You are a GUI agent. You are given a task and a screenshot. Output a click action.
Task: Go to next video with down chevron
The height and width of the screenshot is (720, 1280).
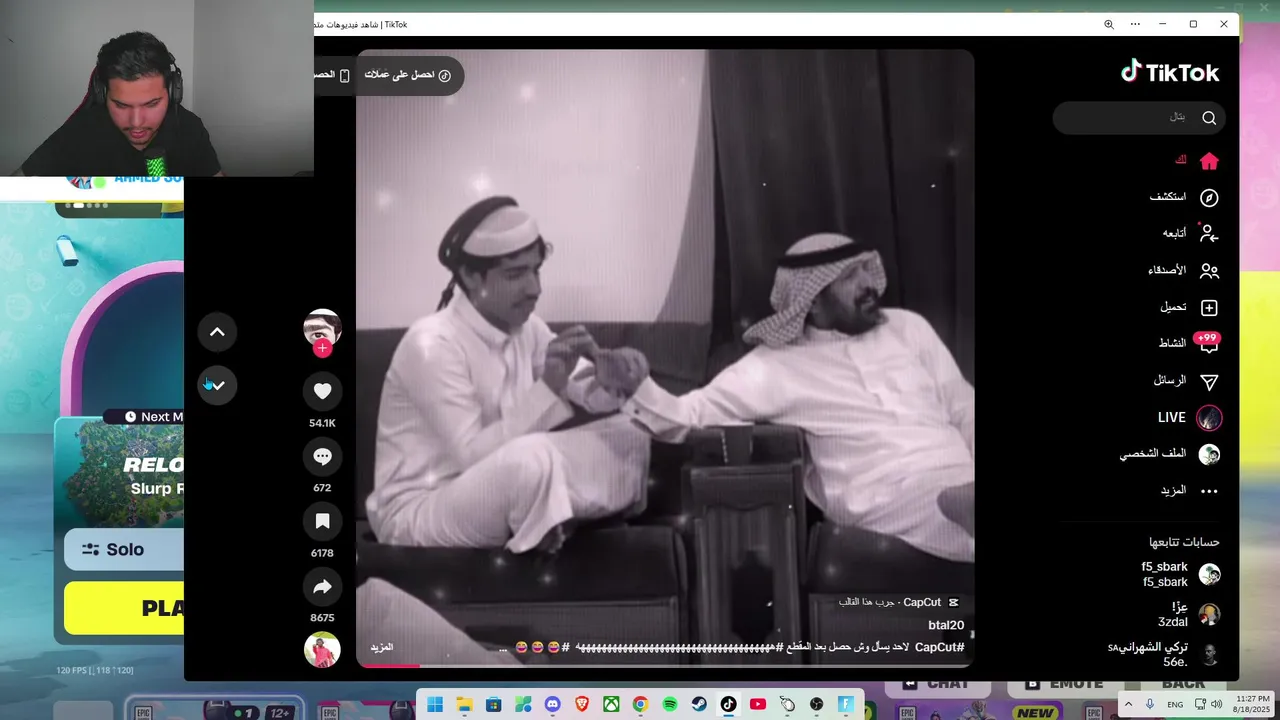pyautogui.click(x=217, y=385)
